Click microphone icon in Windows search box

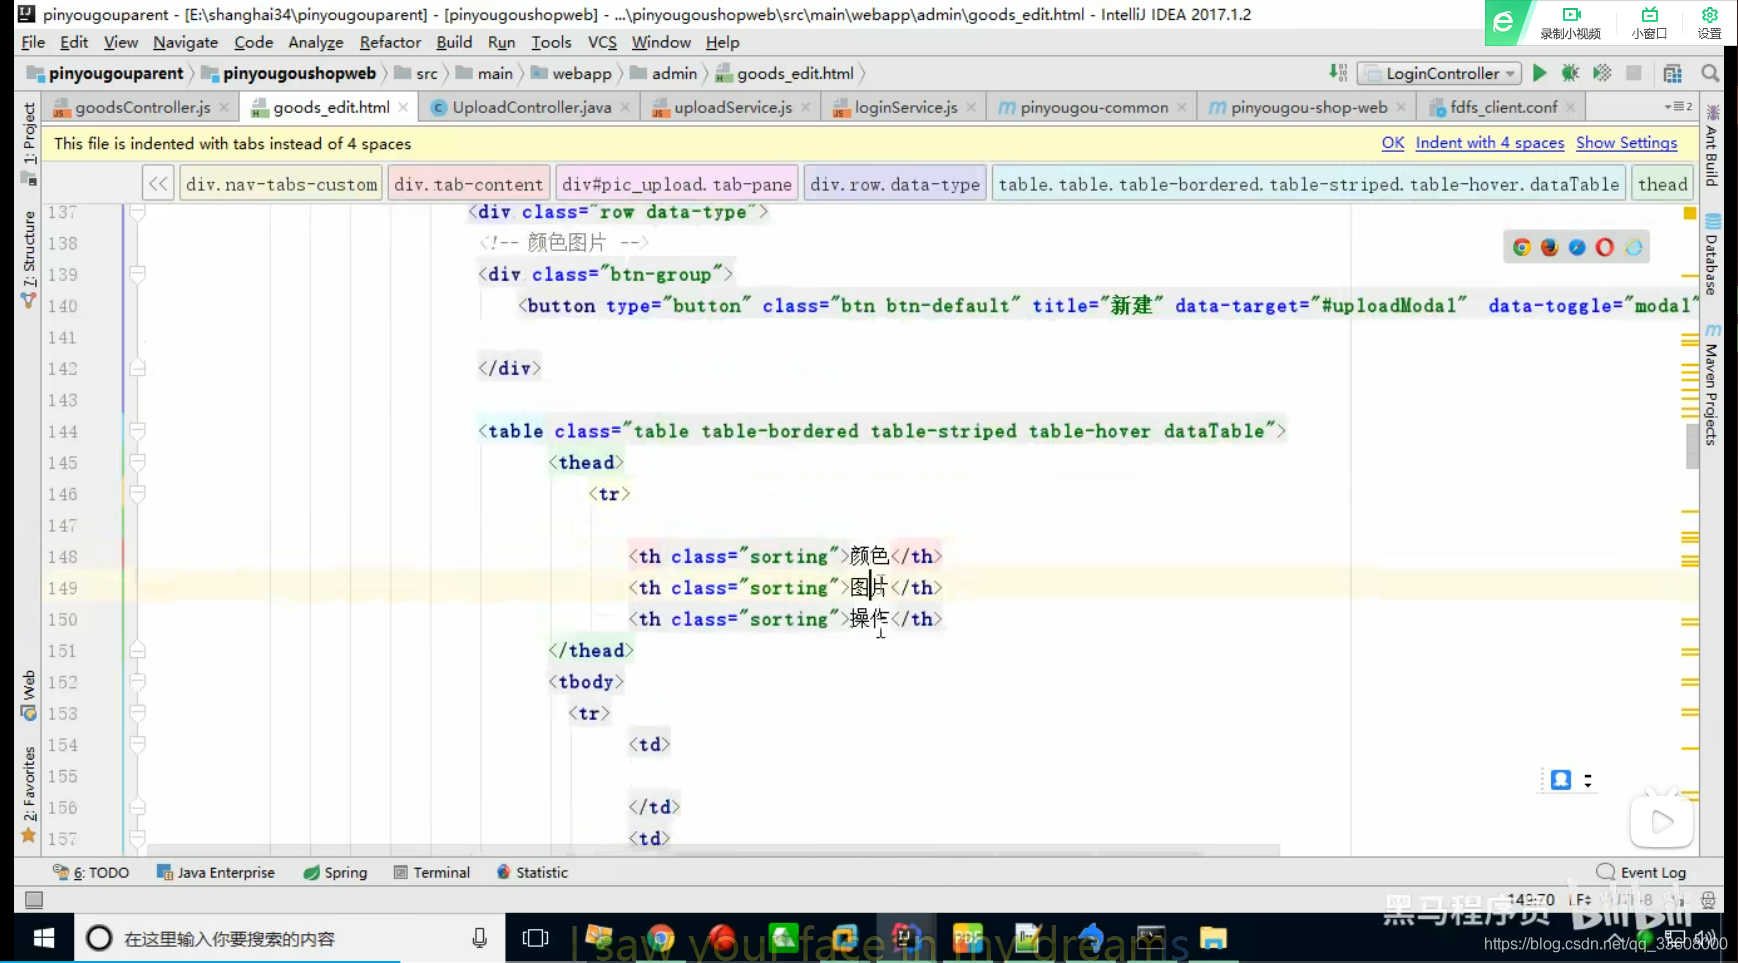pyautogui.click(x=480, y=938)
